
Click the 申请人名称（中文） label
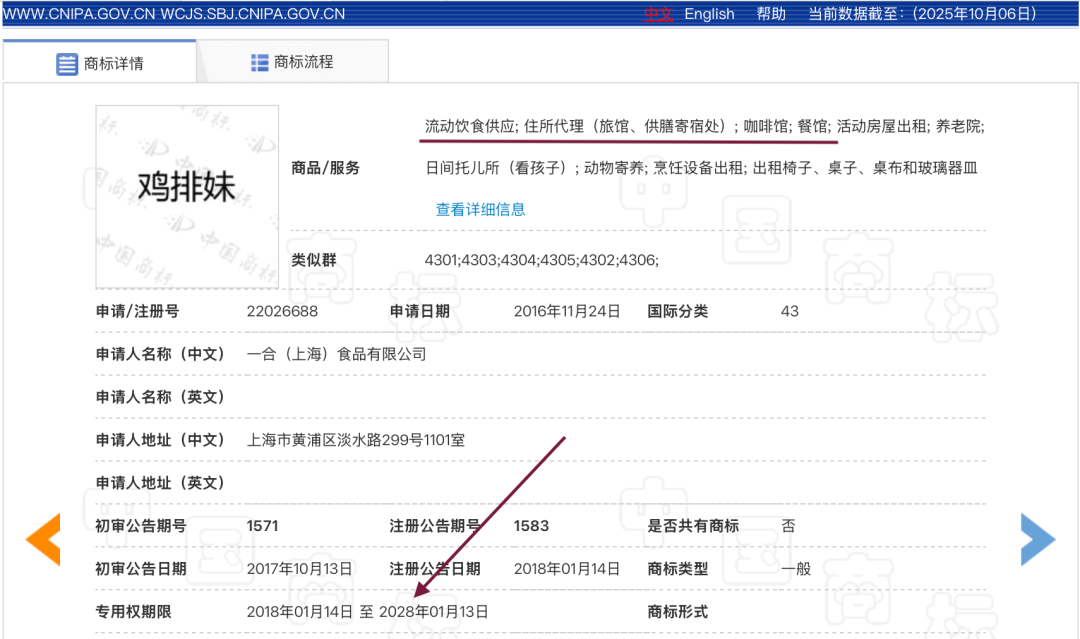coord(160,354)
